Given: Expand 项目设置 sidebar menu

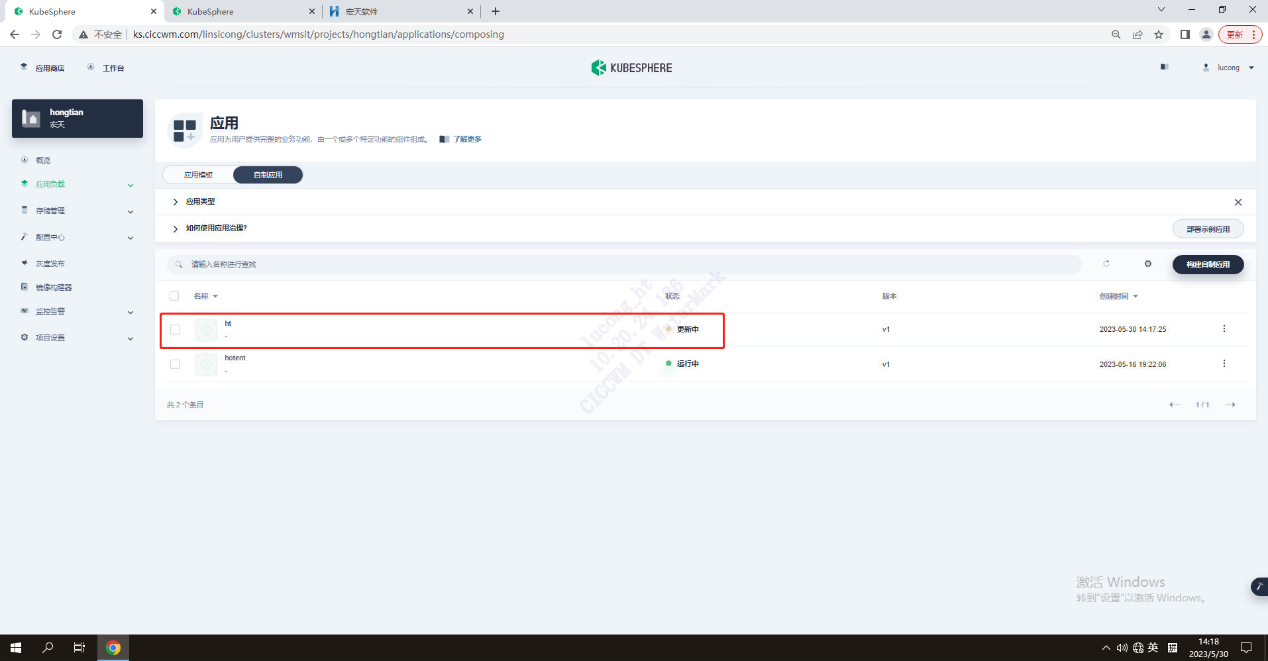Looking at the screenshot, I should coord(77,338).
